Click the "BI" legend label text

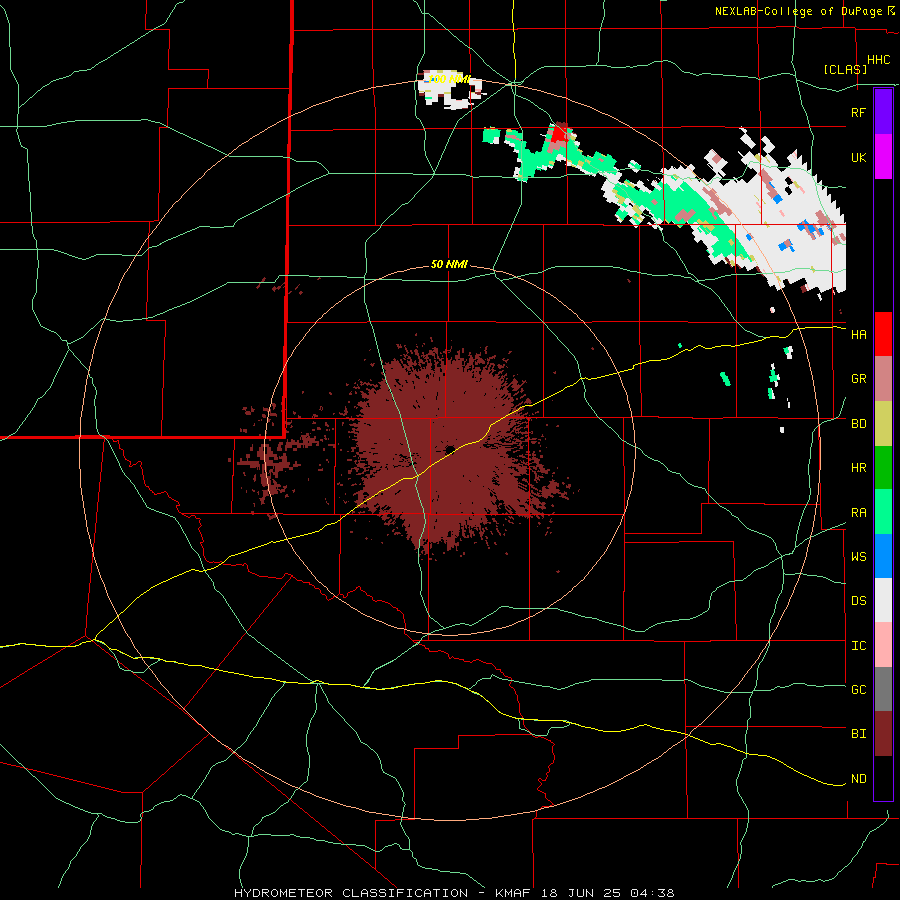click(858, 734)
